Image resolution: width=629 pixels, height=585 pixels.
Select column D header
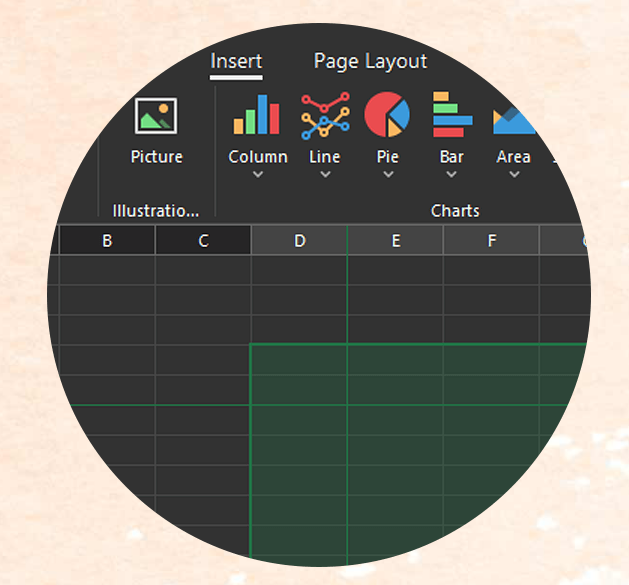pos(299,241)
